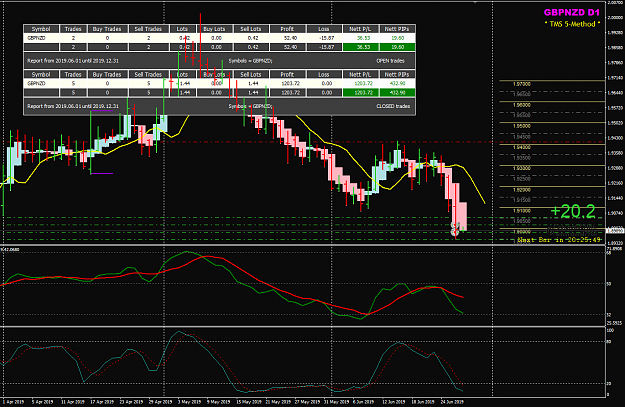Screen dimensions: 625x407
Task: Click the GBPNZD symbol cell in the closed trades table
Action: [x=41, y=83]
